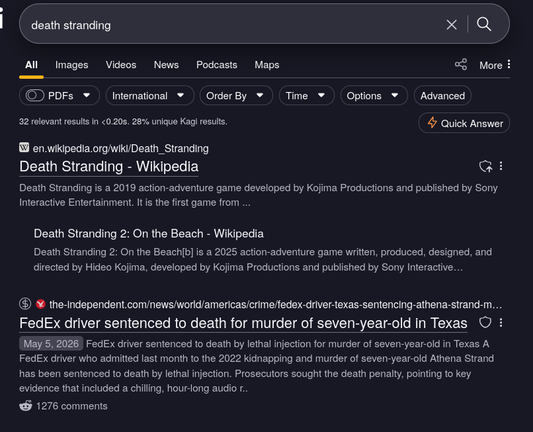The image size is (533, 432).
Task: Open the Podcasts tab
Action: point(217,65)
